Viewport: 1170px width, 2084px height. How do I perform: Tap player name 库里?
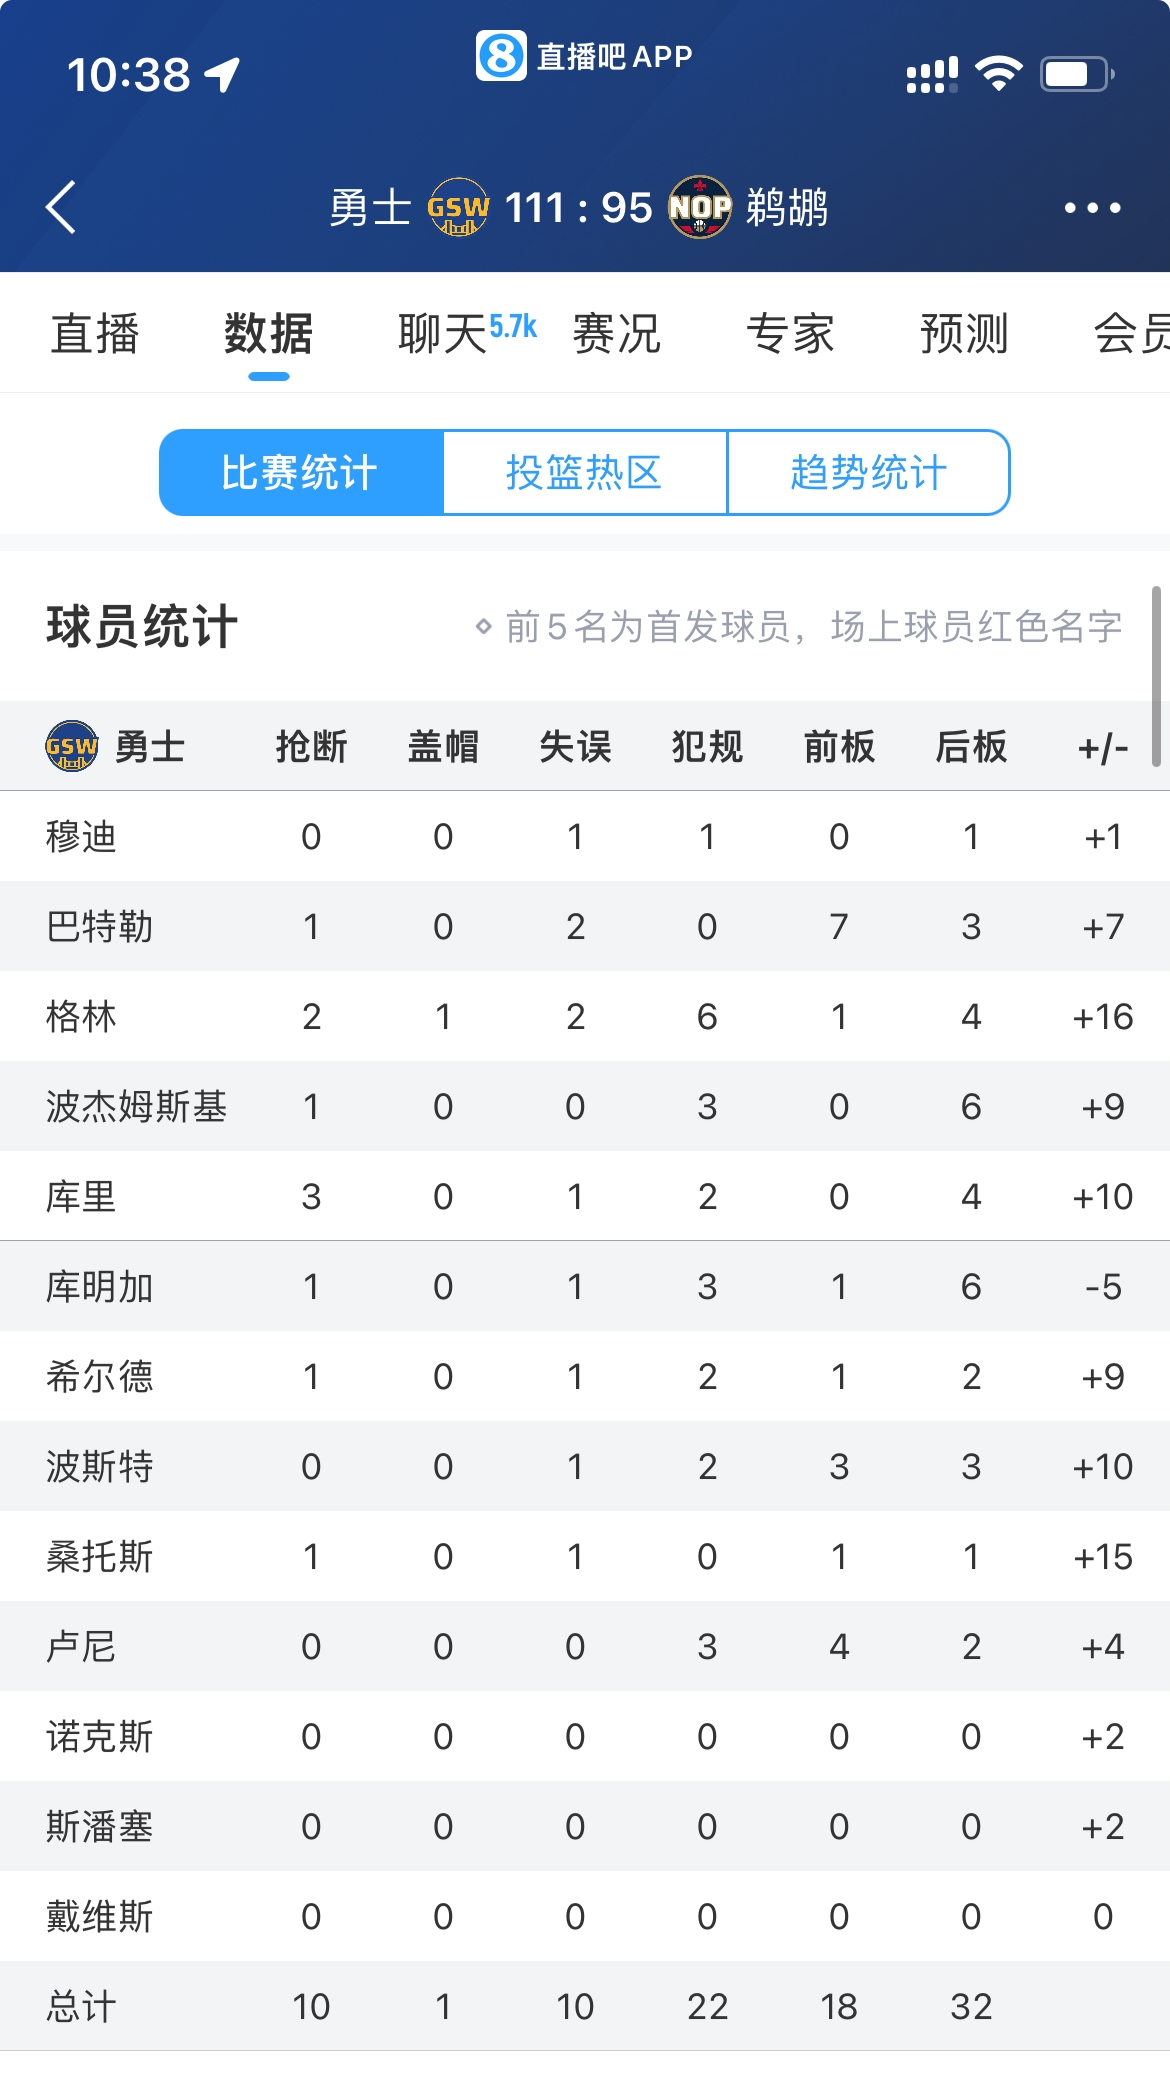tap(82, 1197)
